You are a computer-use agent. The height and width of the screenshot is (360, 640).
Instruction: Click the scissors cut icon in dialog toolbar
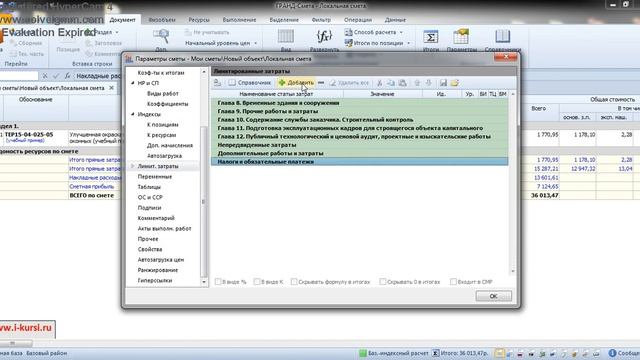[379, 83]
